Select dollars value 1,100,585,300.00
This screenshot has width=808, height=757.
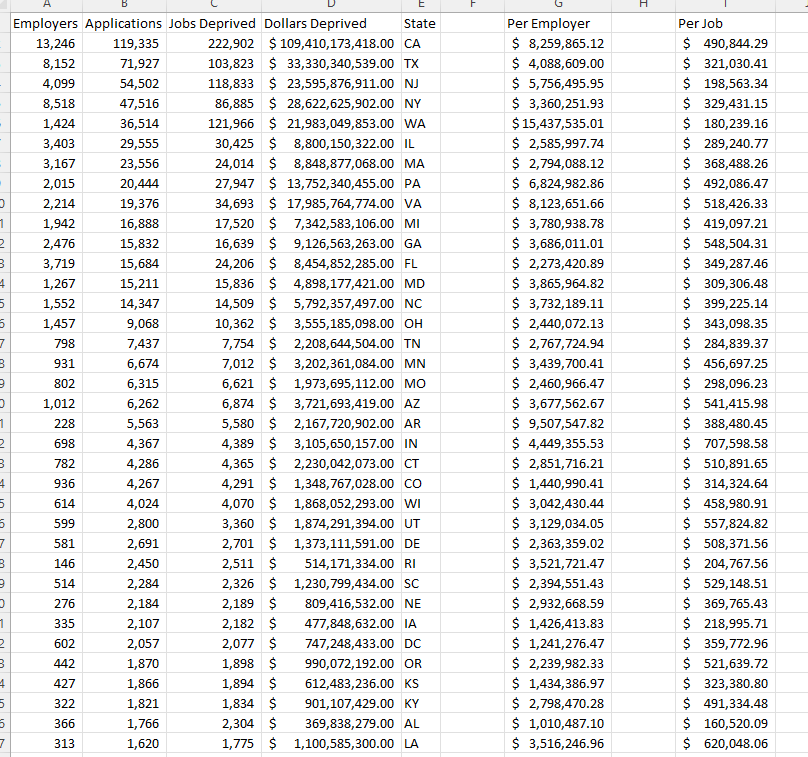(331, 744)
